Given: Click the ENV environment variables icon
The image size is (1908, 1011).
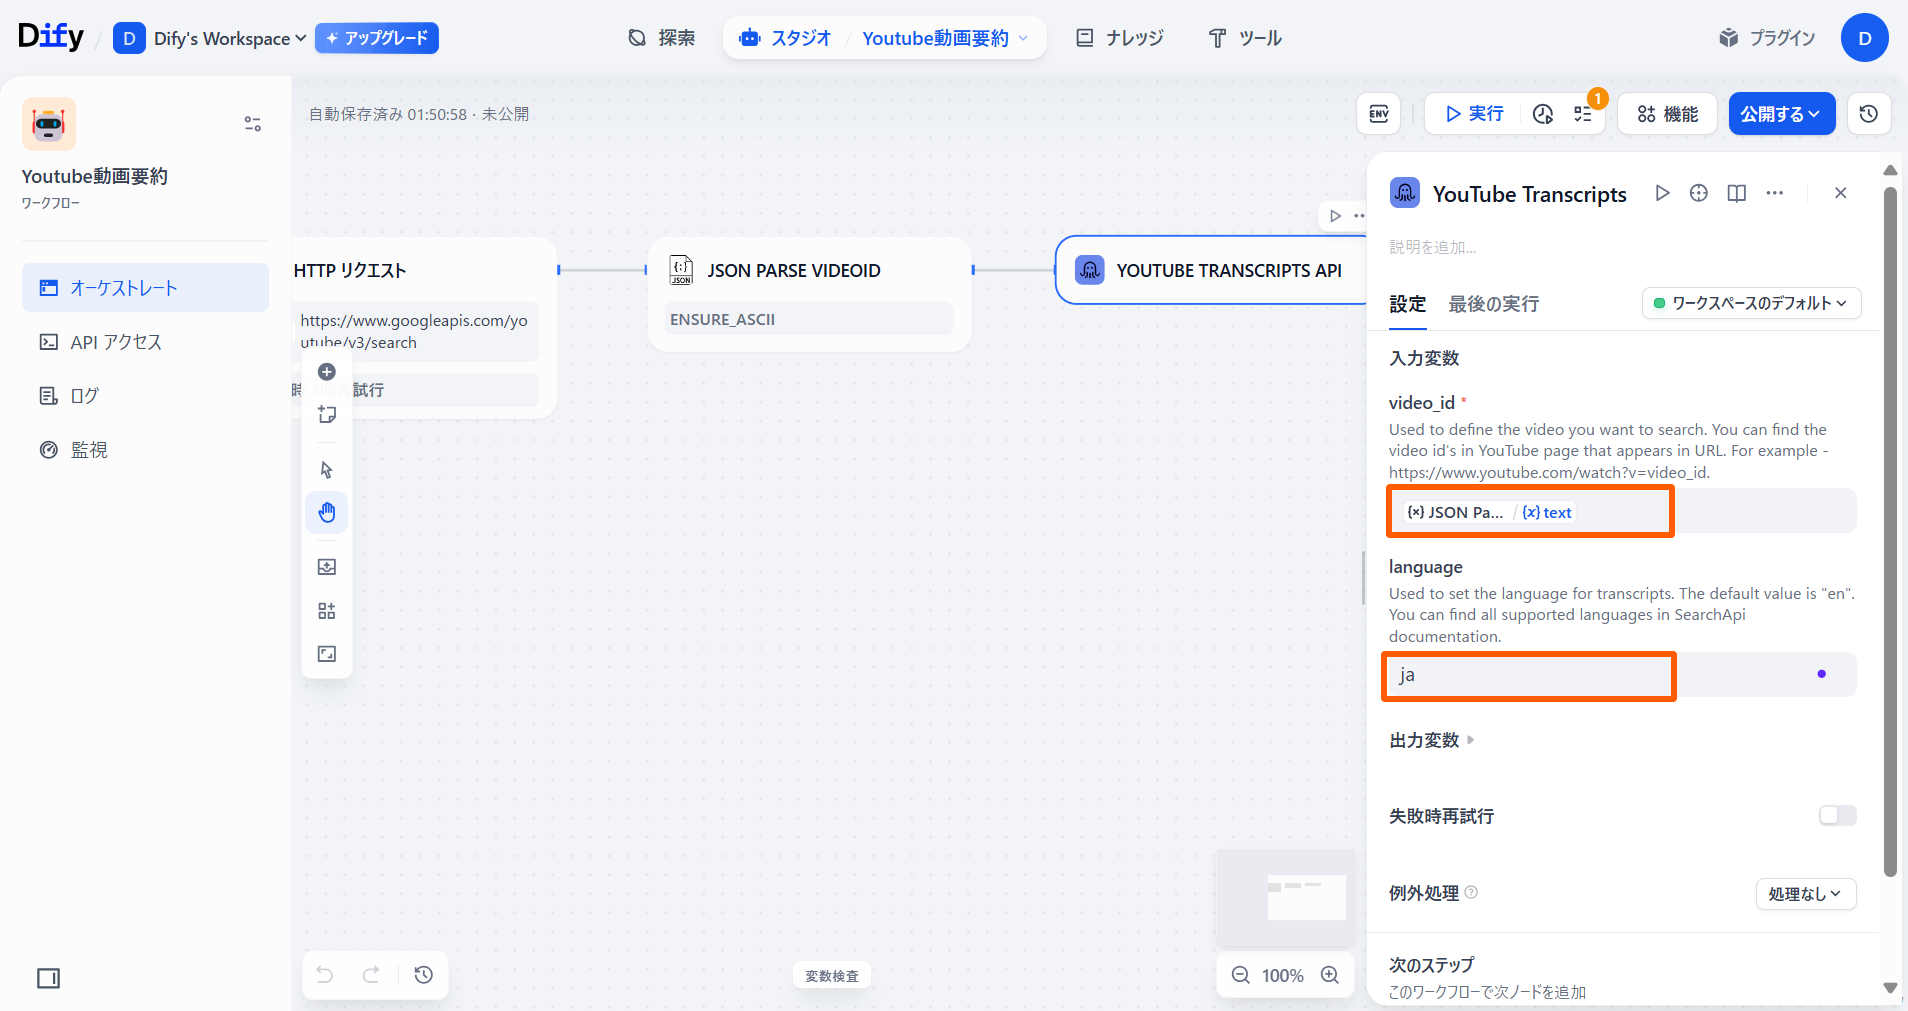Looking at the screenshot, I should (x=1378, y=114).
